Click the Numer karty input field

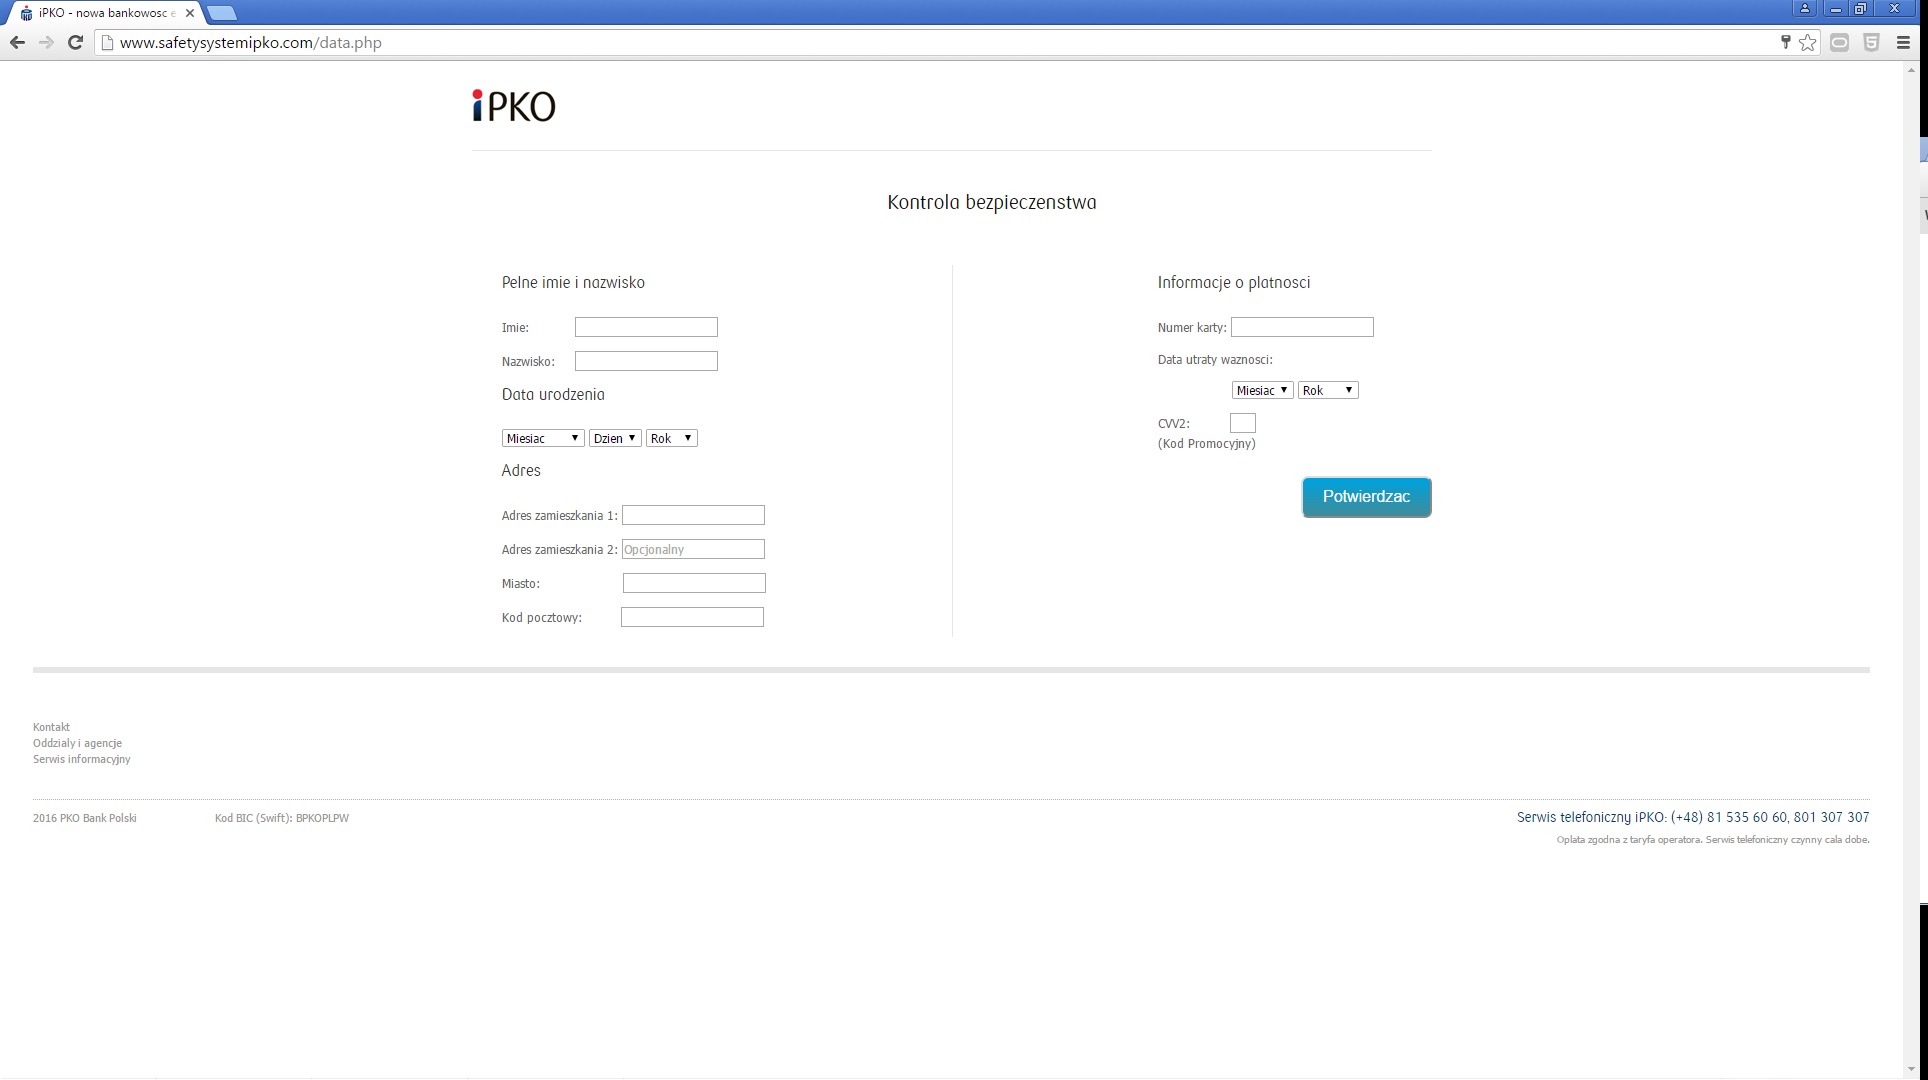pyautogui.click(x=1302, y=327)
